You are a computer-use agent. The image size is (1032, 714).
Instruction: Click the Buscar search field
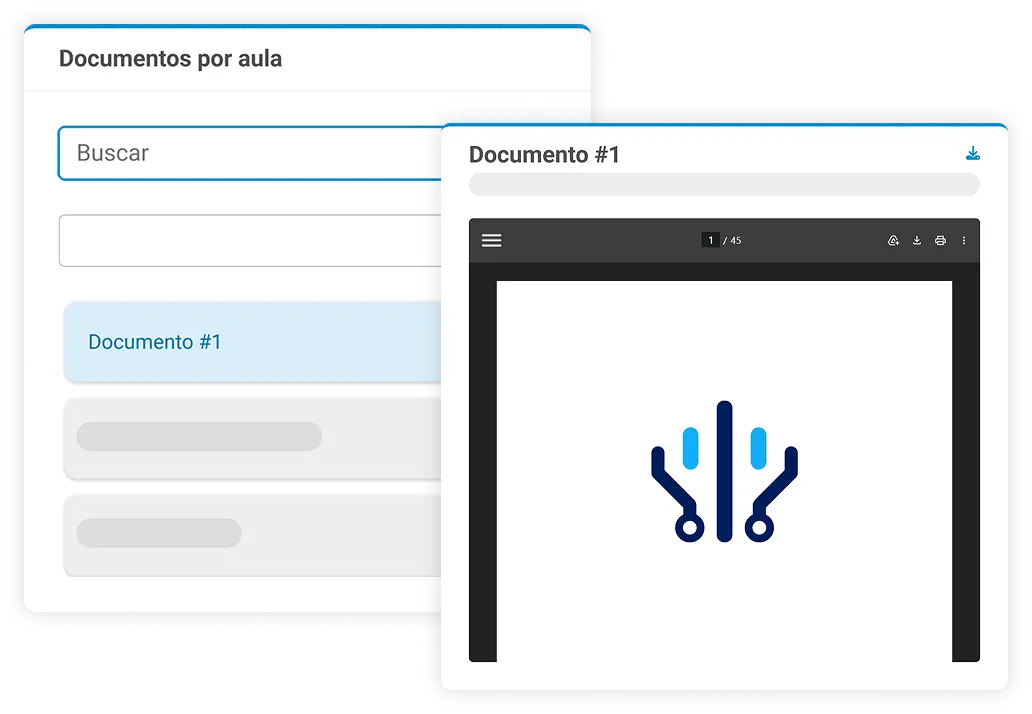coord(250,153)
